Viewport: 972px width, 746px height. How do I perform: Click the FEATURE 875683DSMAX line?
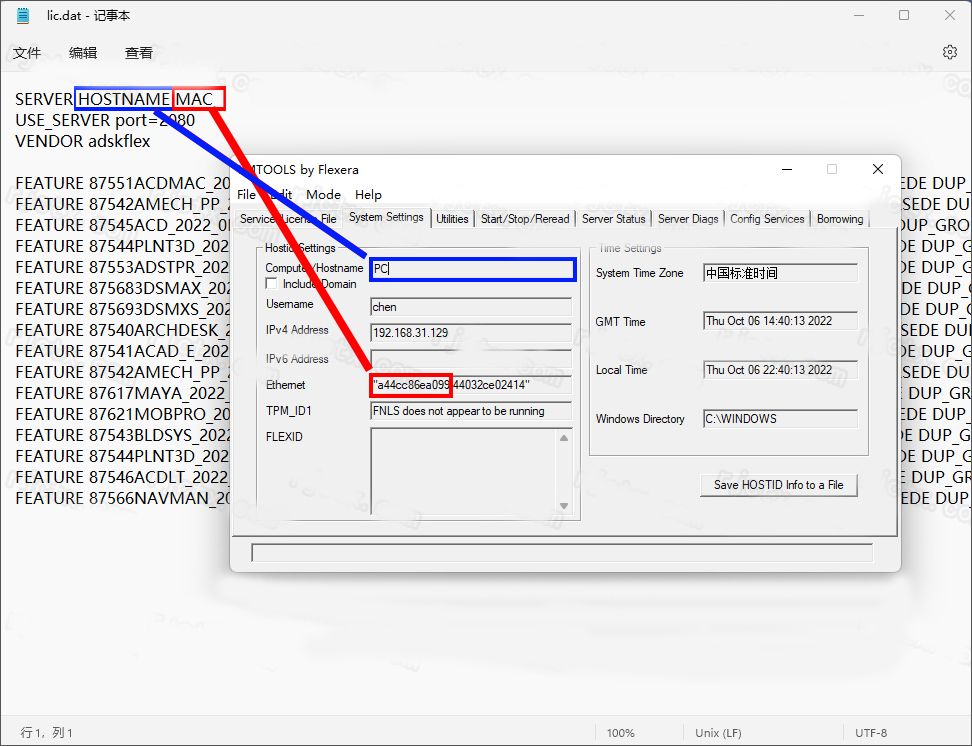pyautogui.click(x=123, y=288)
